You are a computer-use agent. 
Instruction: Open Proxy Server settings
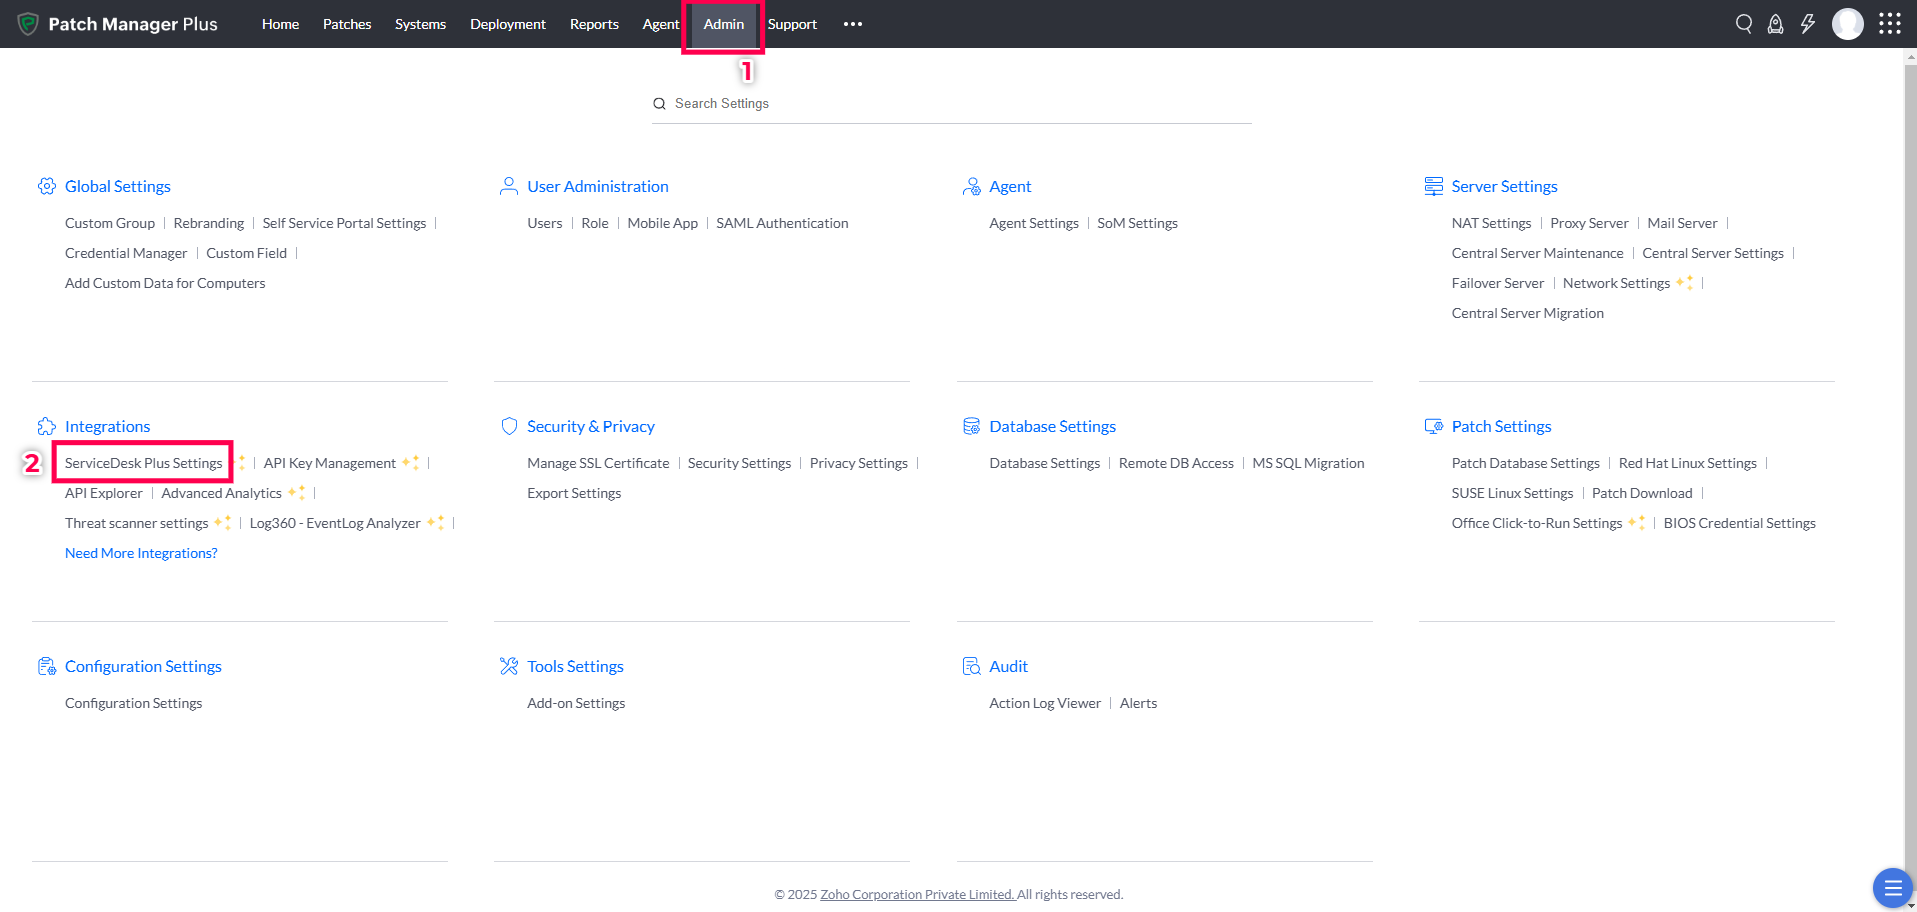click(x=1589, y=223)
